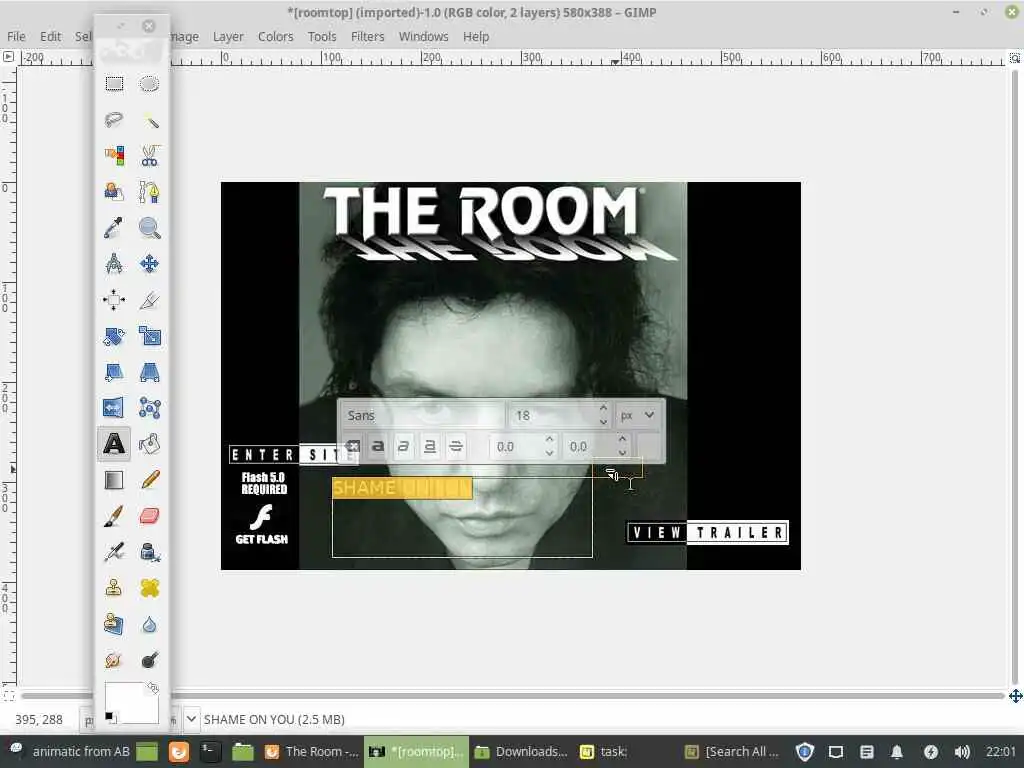Activate the Airbrush tool
1024x768 pixels.
tap(114, 552)
